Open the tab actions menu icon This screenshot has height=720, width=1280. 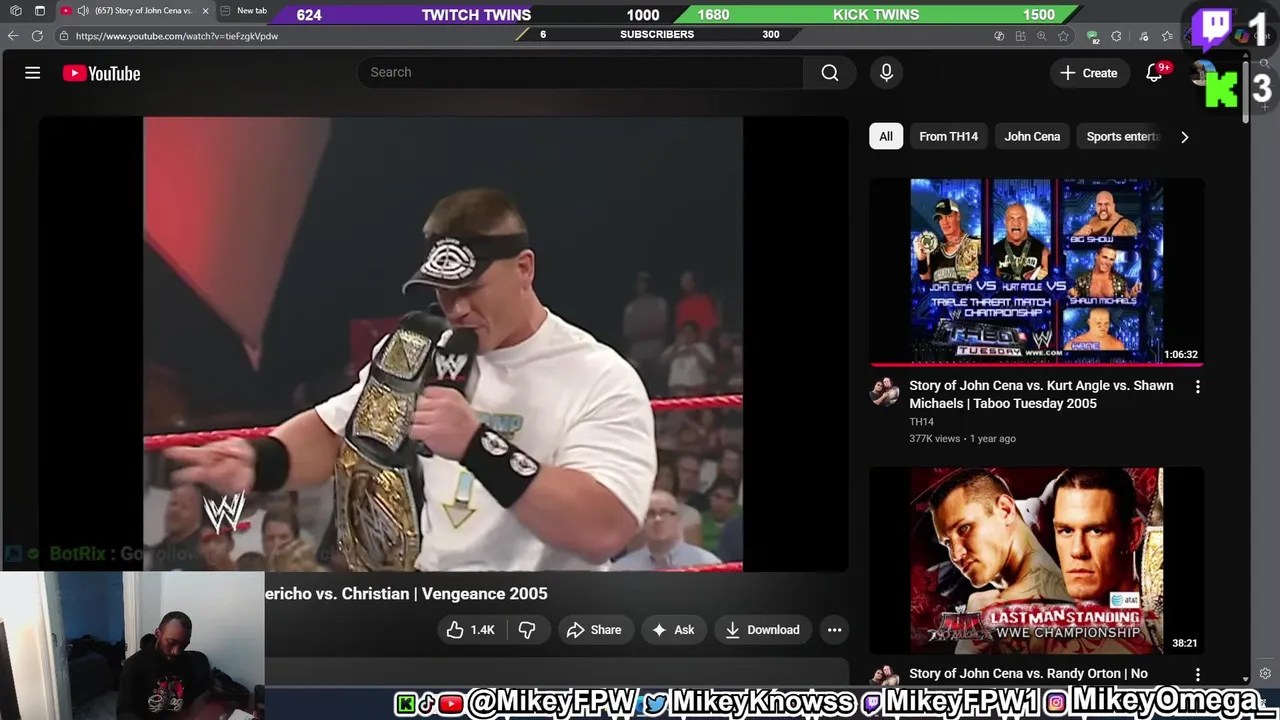40,11
